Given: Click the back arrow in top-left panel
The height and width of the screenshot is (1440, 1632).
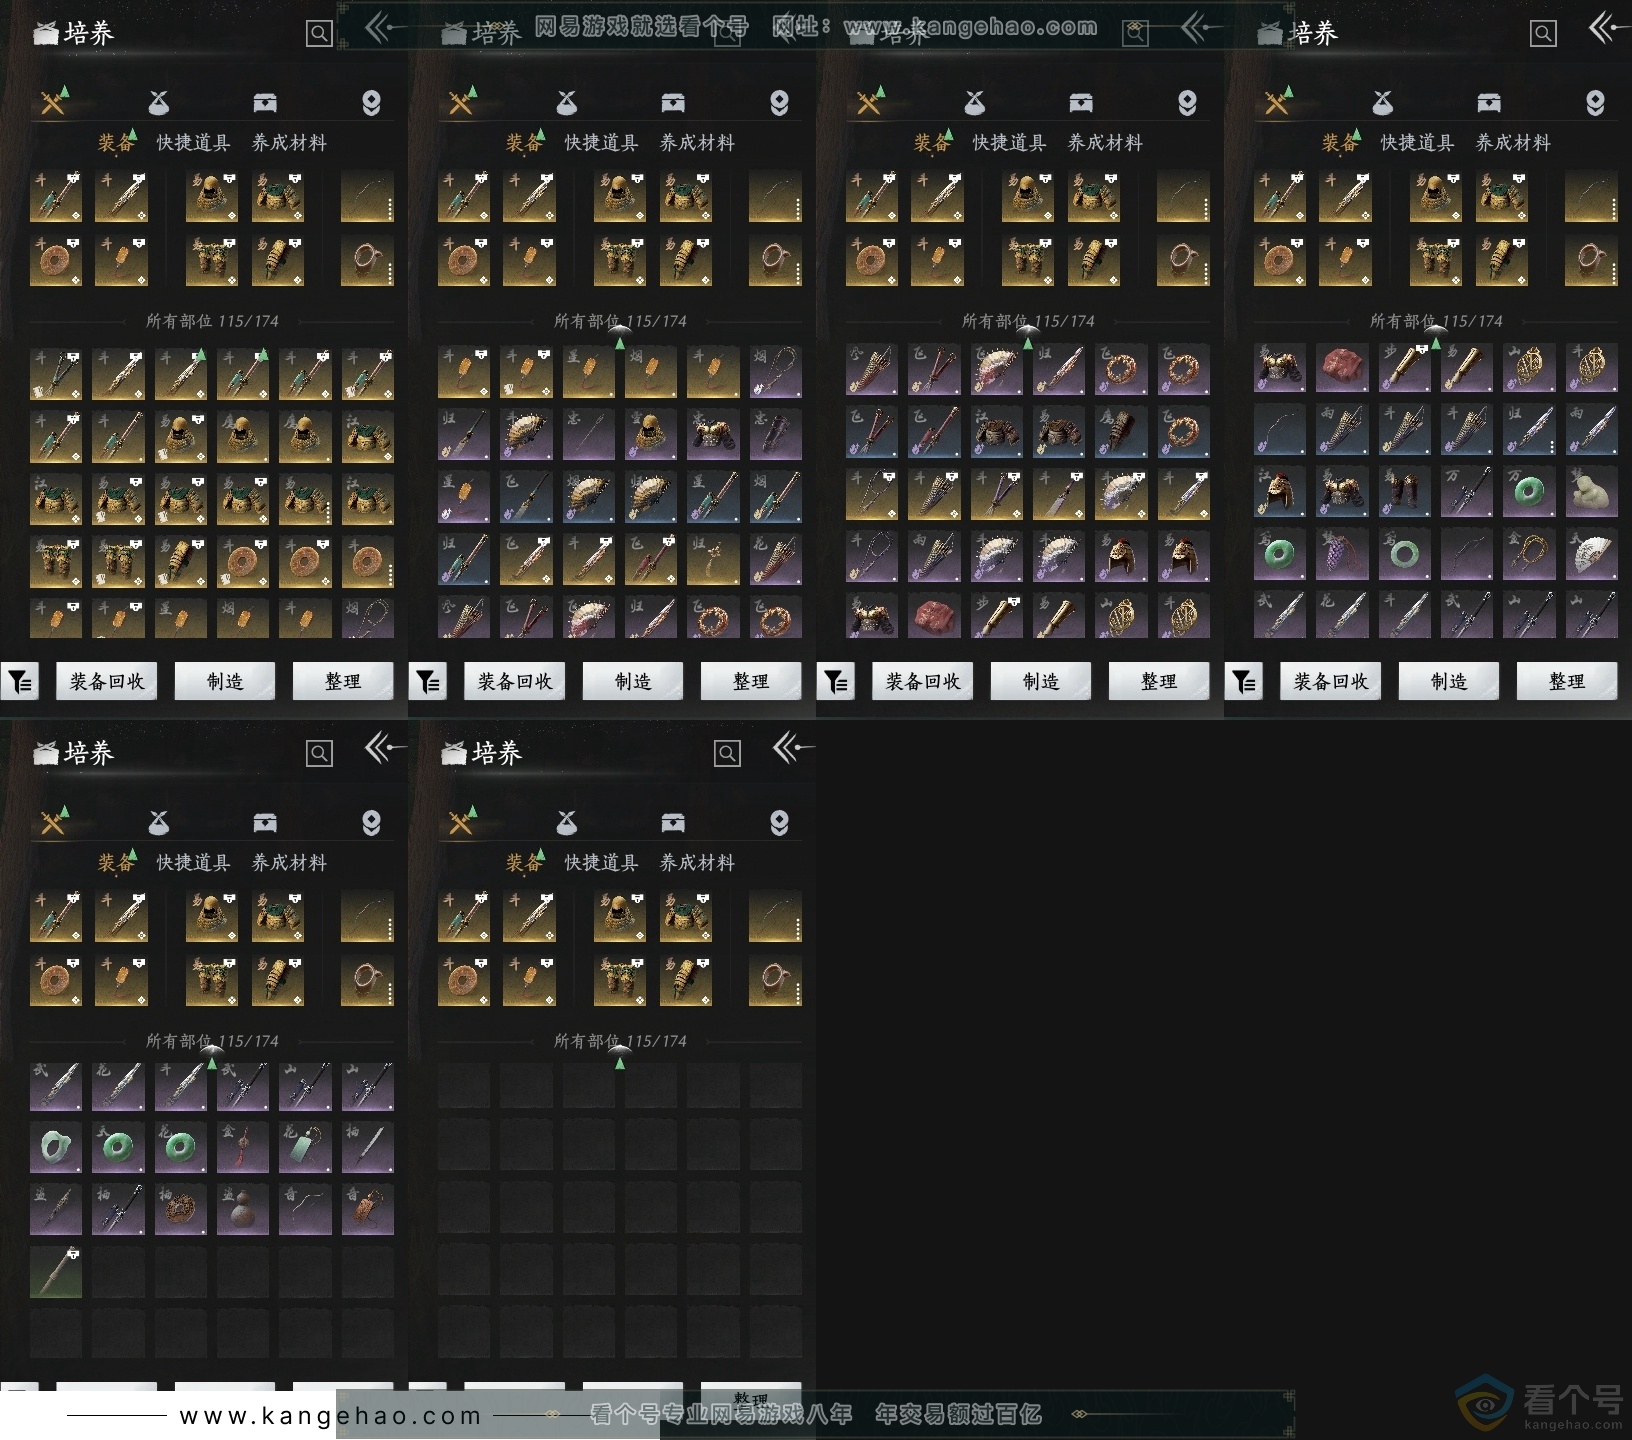Looking at the screenshot, I should [x=385, y=27].
